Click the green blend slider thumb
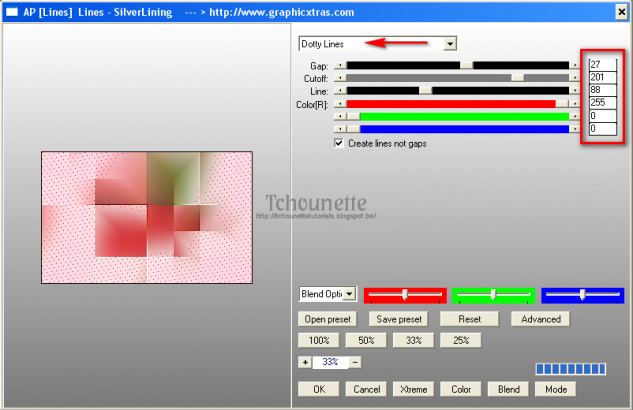633x410 pixels. click(x=493, y=294)
